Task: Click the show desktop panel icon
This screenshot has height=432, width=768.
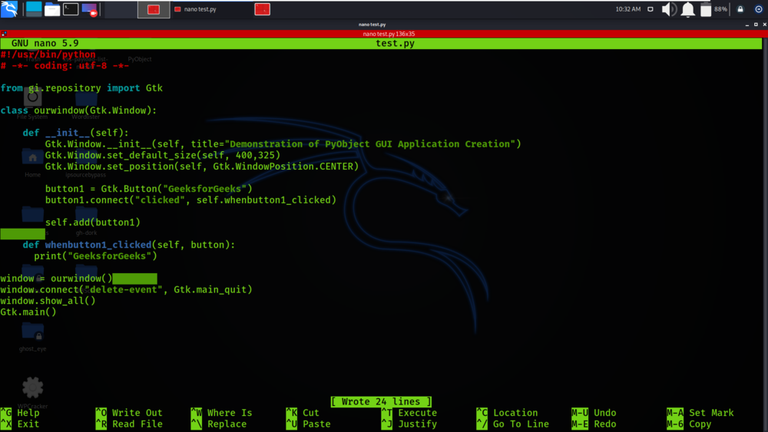Action: pos(34,9)
